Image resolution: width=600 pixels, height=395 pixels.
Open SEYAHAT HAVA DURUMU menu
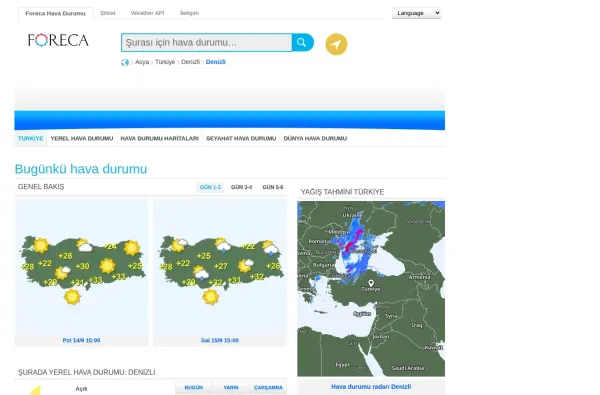241,139
